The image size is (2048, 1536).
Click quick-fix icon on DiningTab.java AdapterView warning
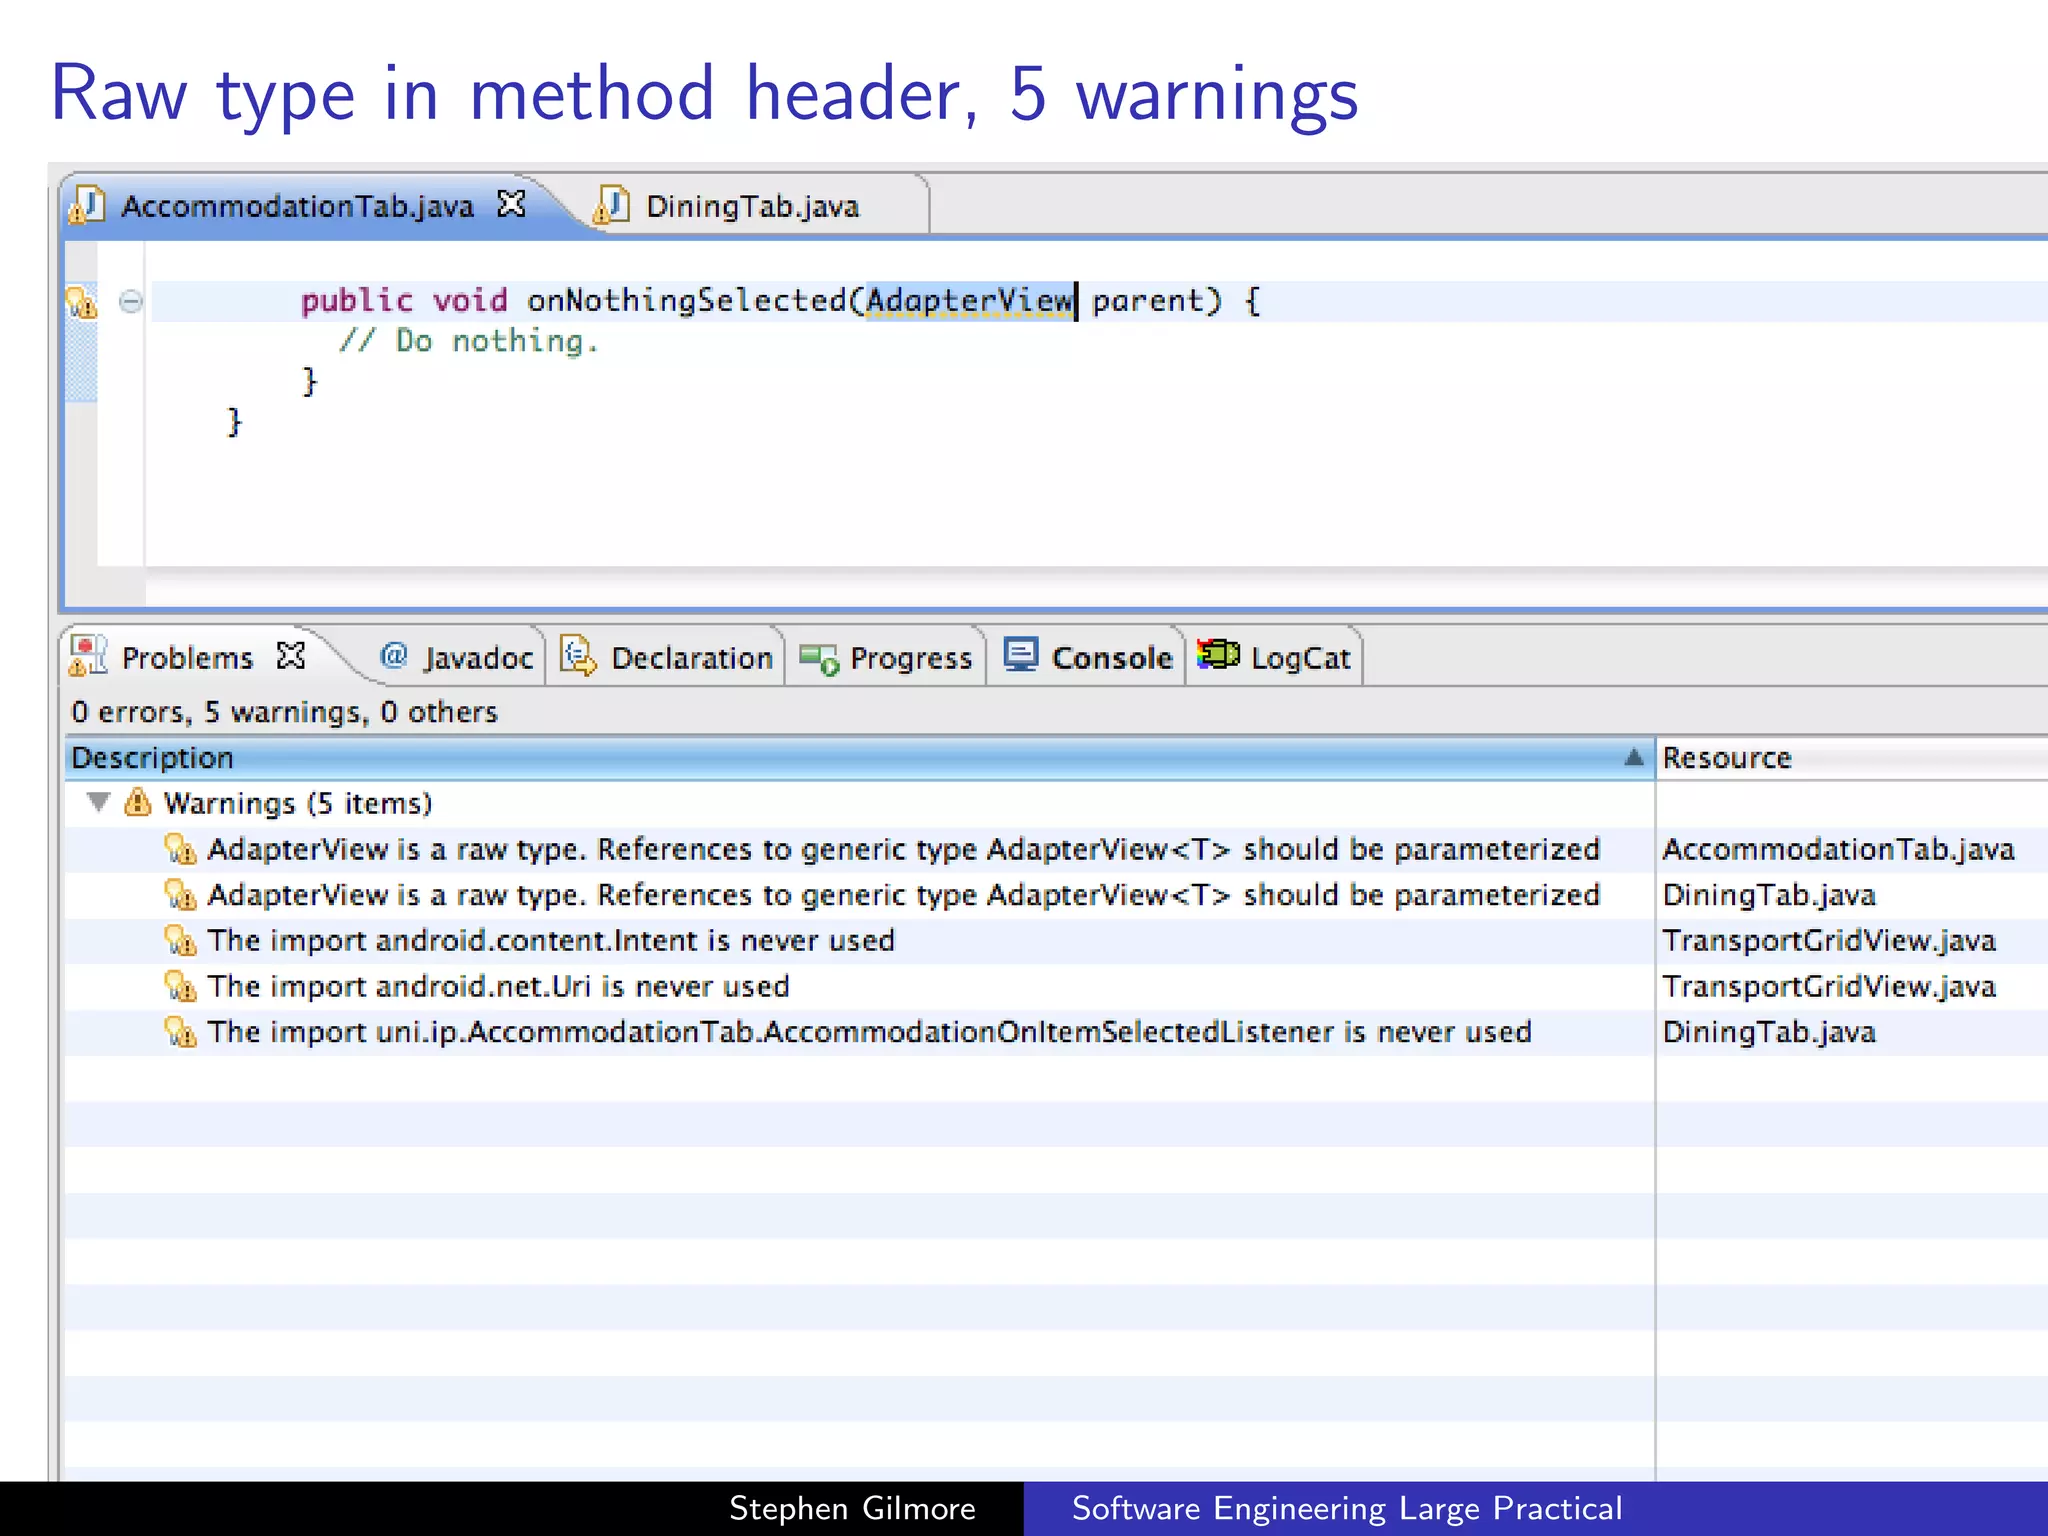pos(181,895)
